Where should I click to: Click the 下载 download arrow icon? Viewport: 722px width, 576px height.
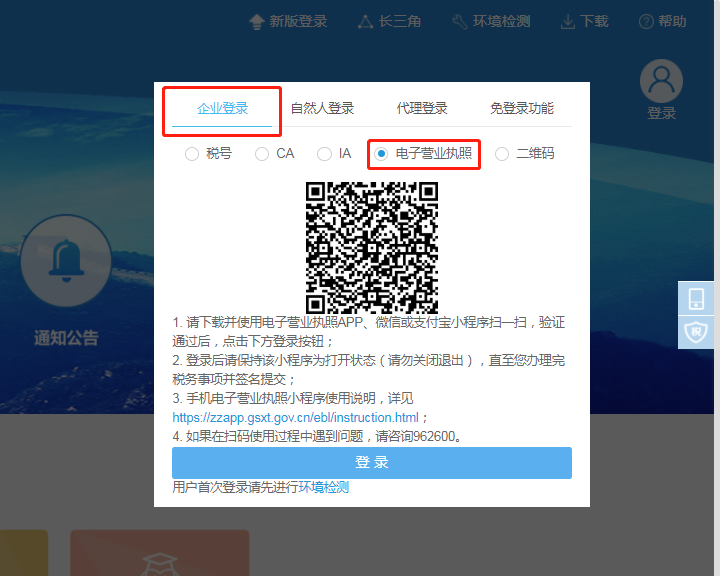[568, 22]
